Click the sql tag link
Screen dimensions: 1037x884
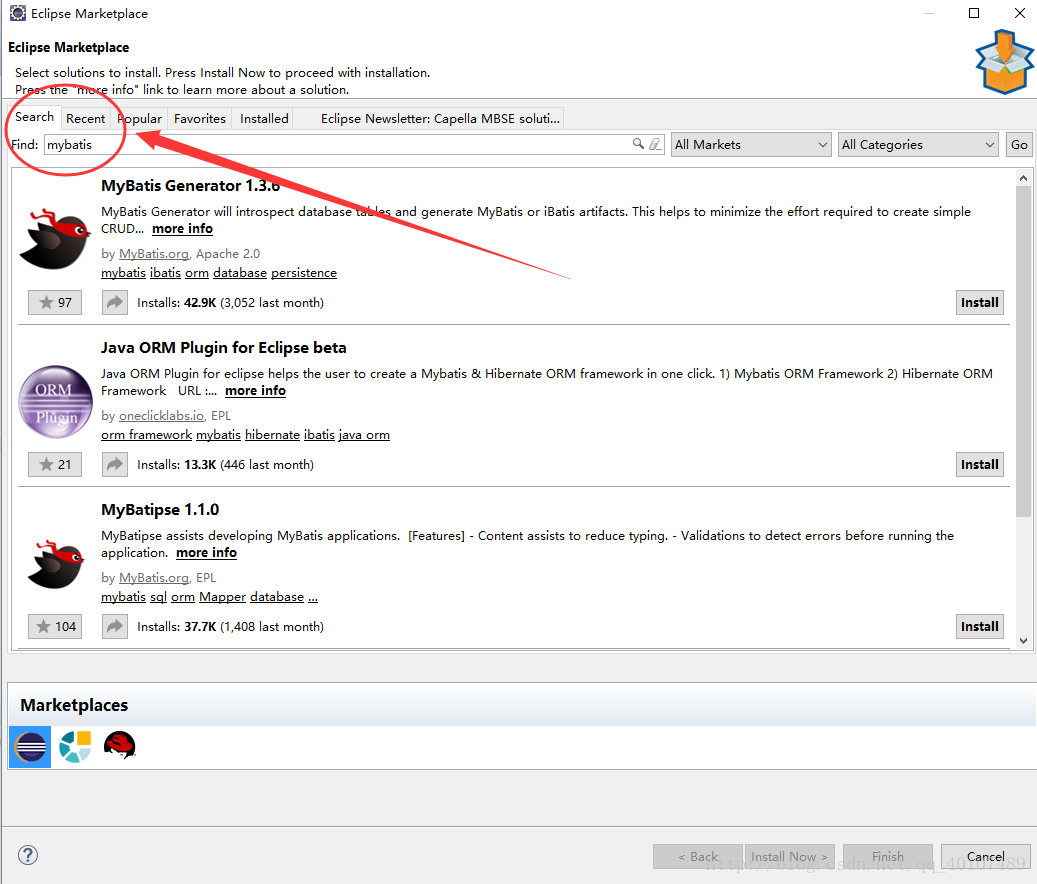tap(159, 597)
